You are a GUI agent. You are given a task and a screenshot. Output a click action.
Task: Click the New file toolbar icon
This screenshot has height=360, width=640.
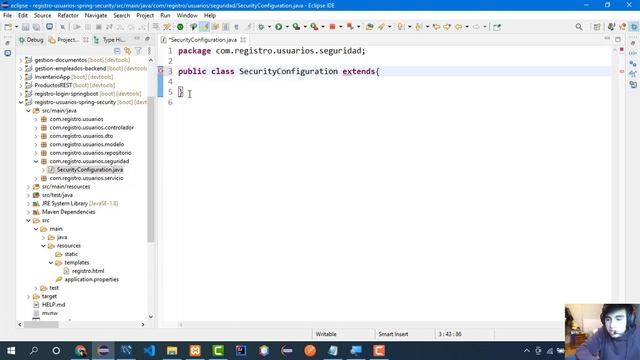(8, 27)
